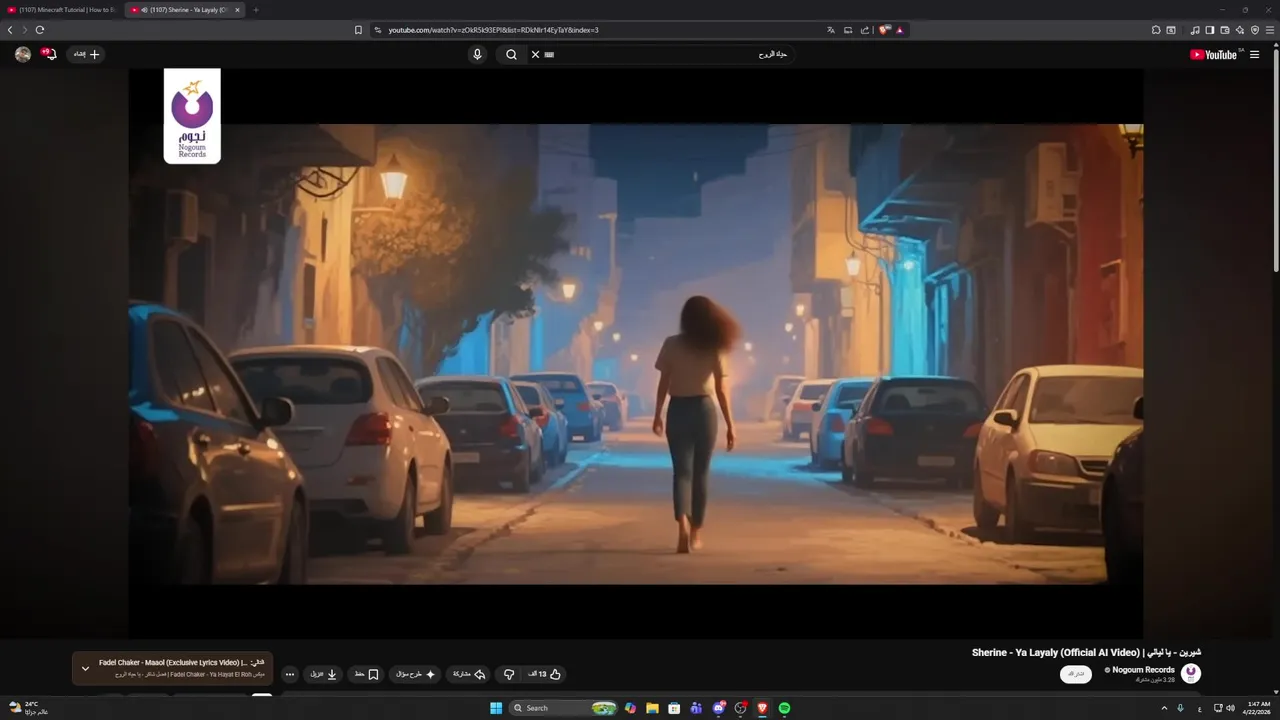The height and width of the screenshot is (720, 1280).
Task: Click the share page icon in address bar
Action: tap(864, 30)
